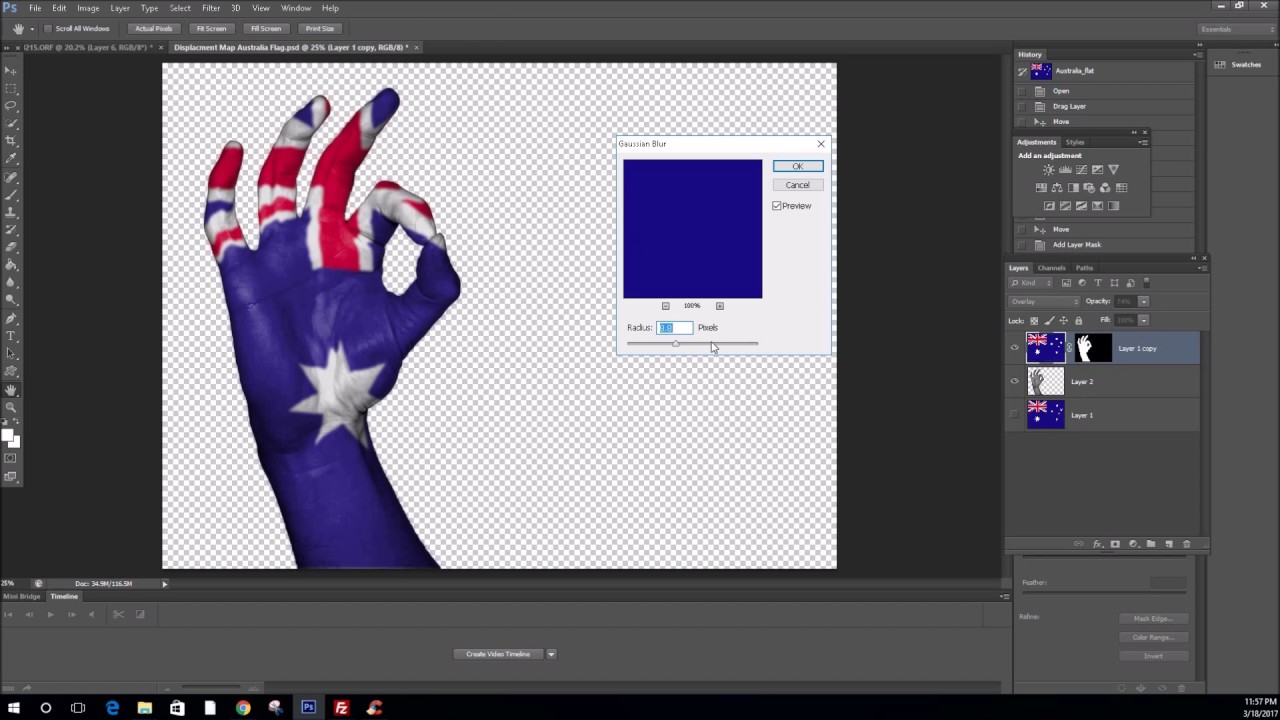Add a Channel Mixer adjustment
The image size is (1280, 720).
[1105, 188]
